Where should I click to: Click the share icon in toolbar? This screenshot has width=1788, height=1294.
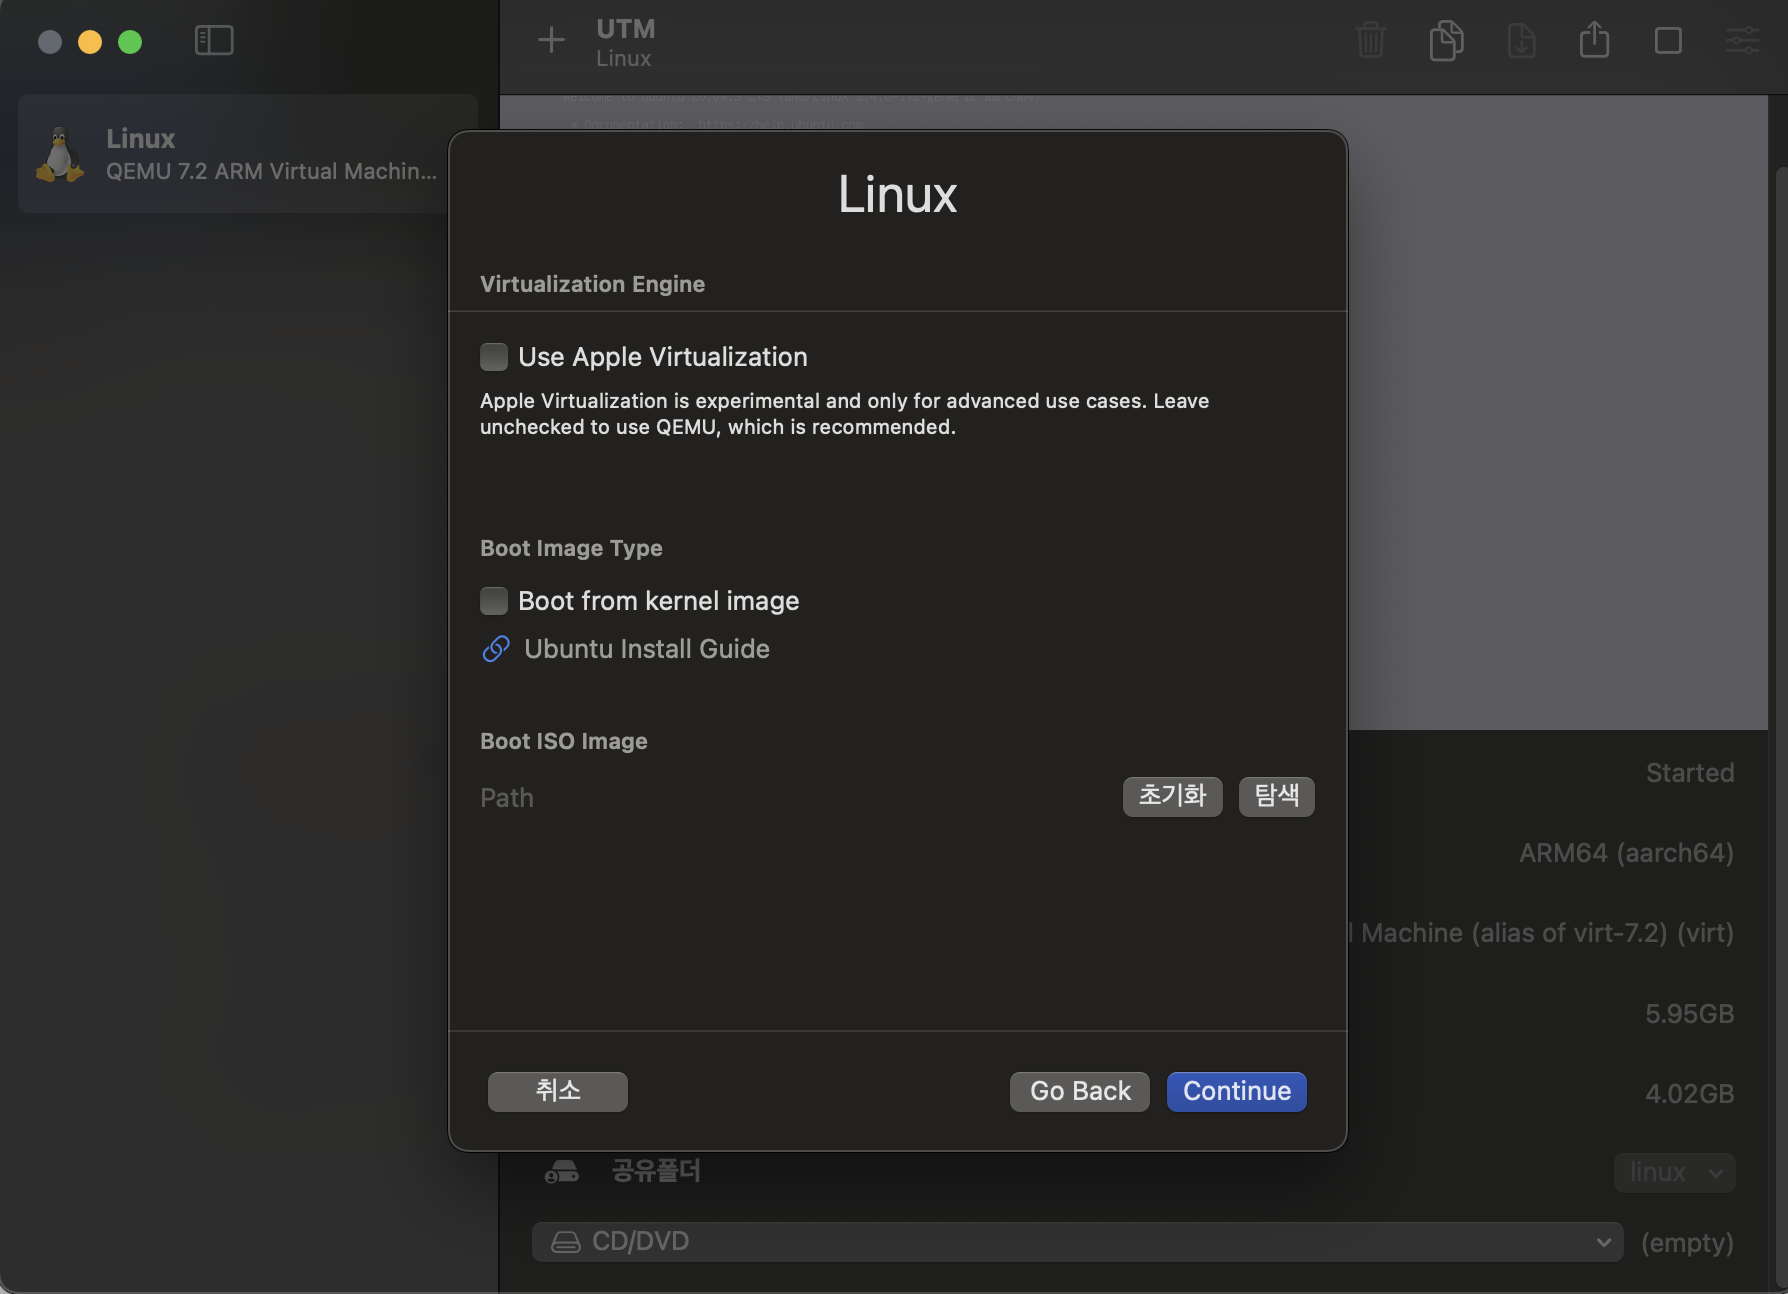pyautogui.click(x=1594, y=41)
